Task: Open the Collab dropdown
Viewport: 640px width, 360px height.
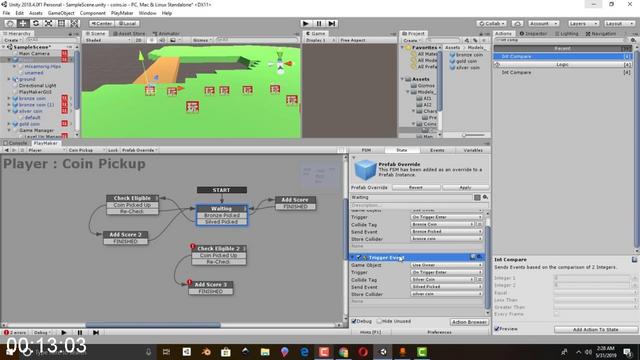Action: (x=491, y=24)
